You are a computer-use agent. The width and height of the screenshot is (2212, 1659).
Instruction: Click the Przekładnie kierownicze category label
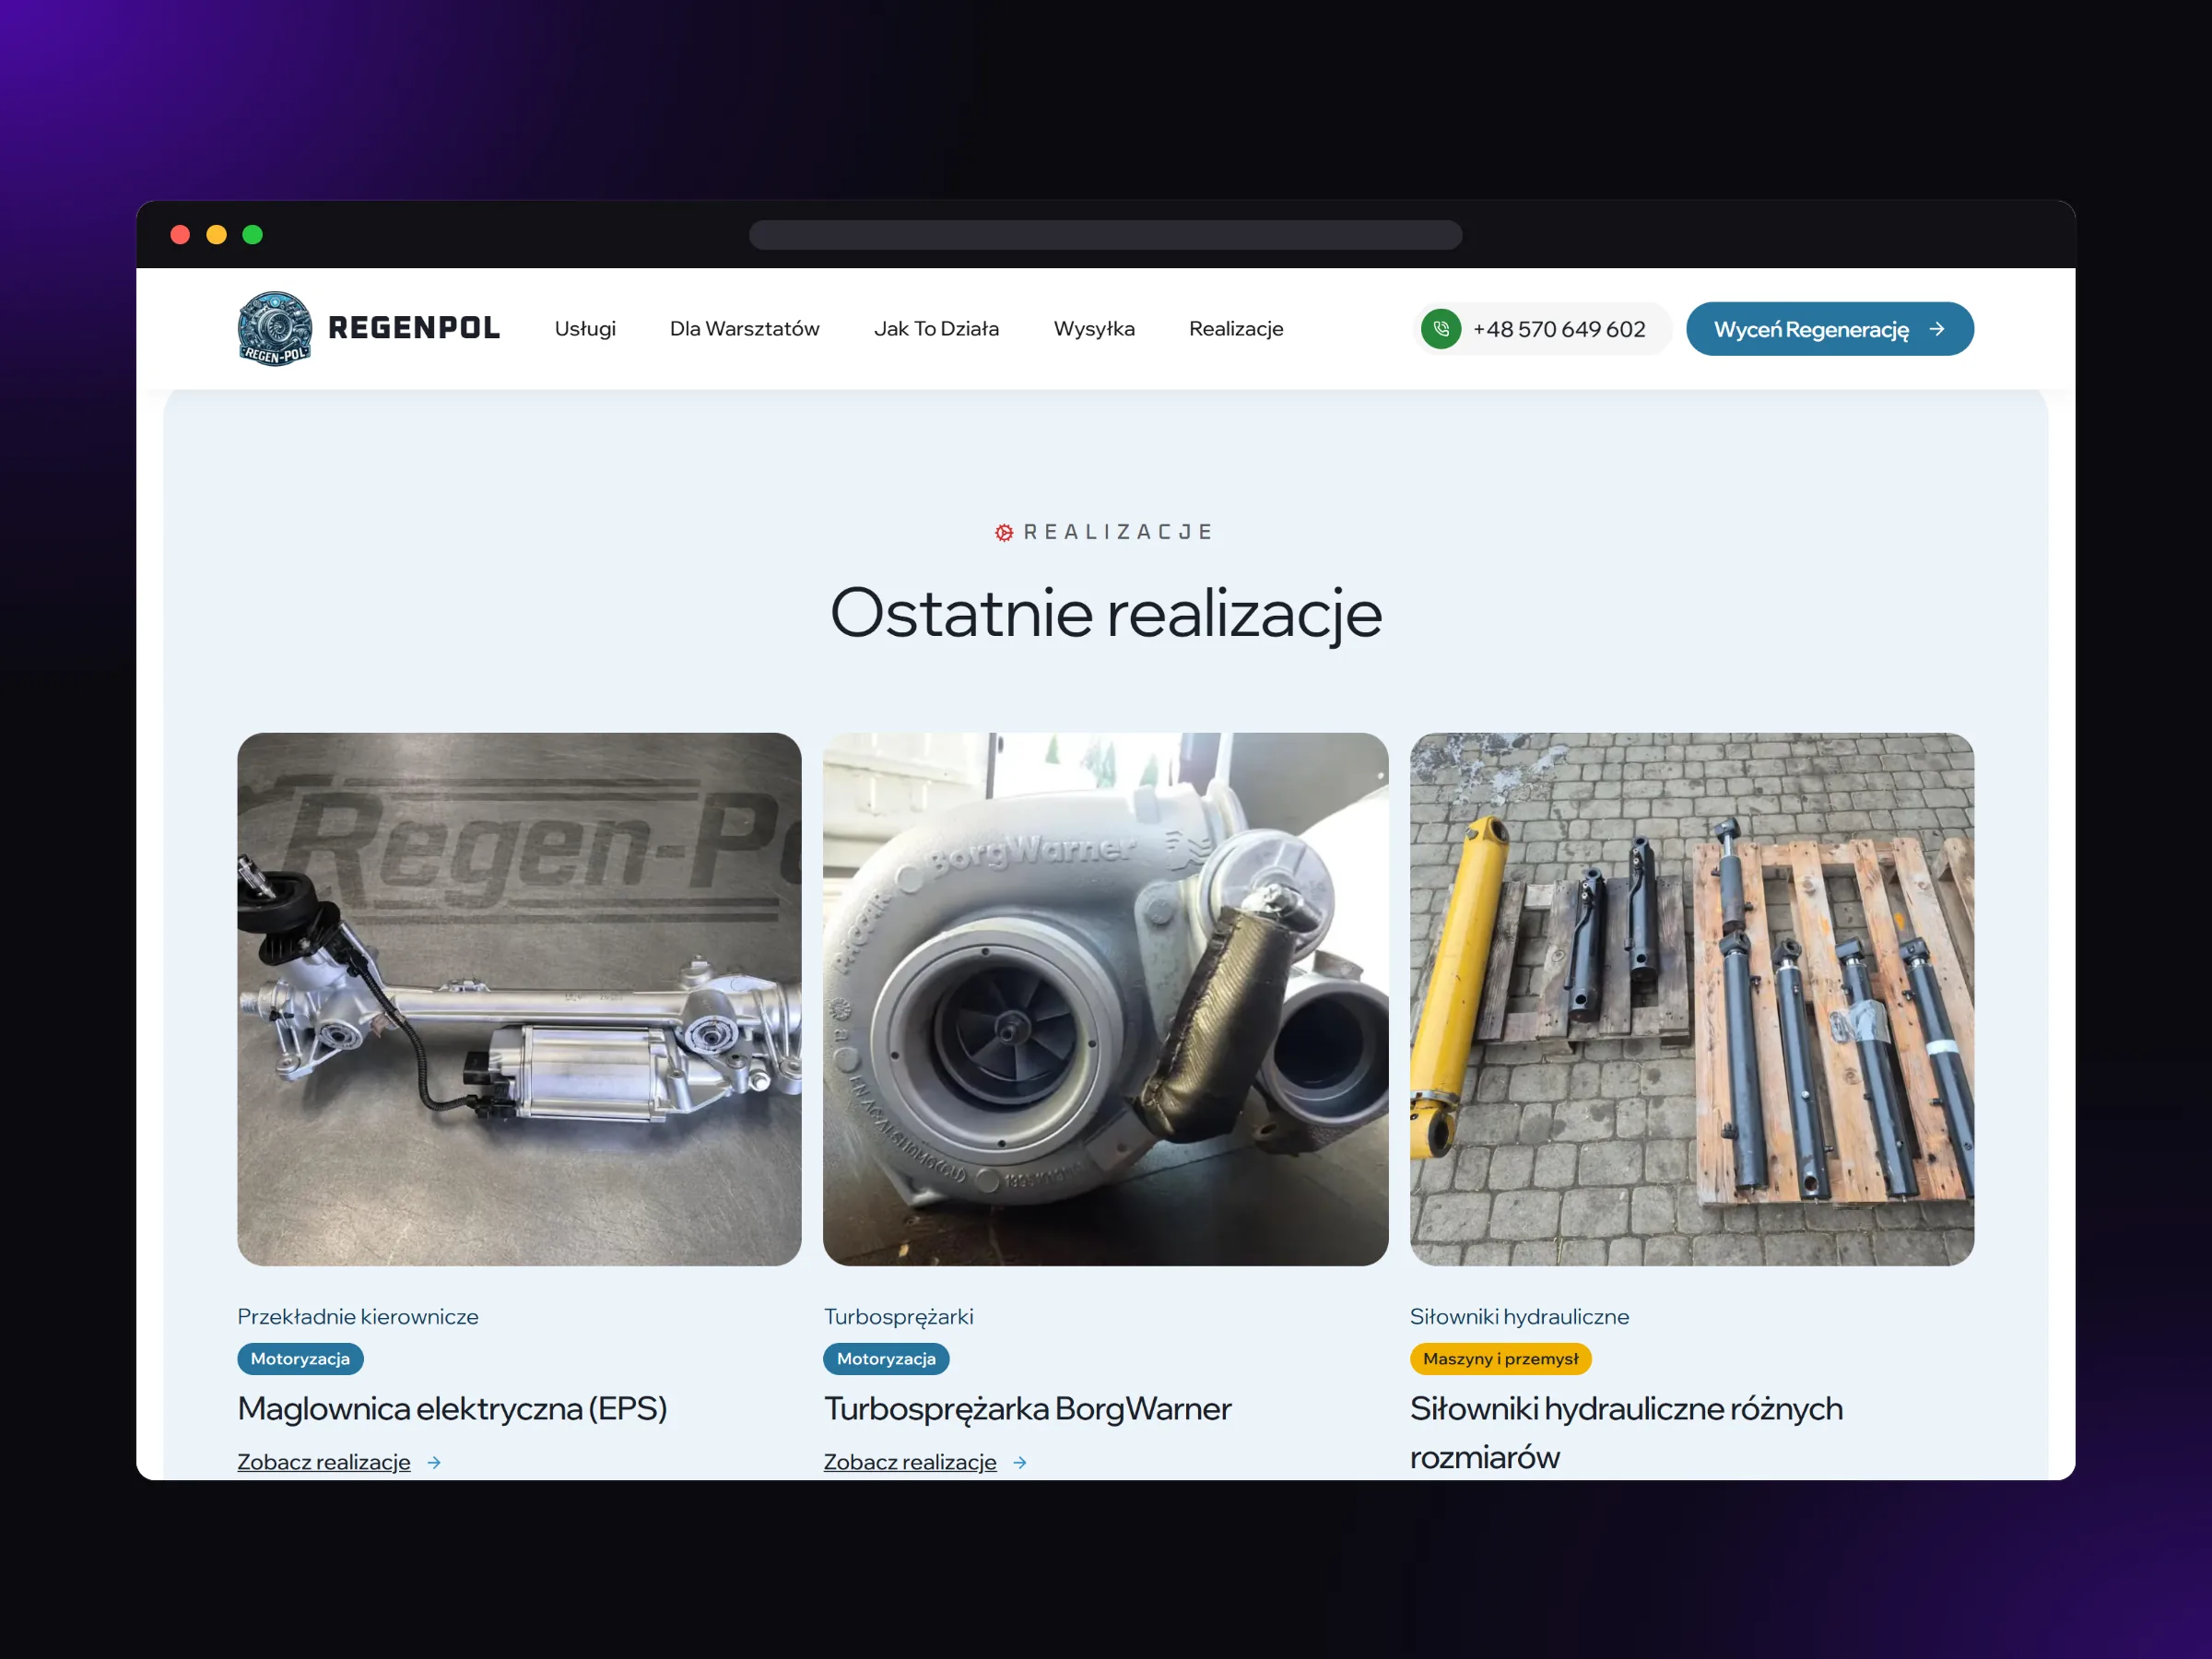point(358,1316)
